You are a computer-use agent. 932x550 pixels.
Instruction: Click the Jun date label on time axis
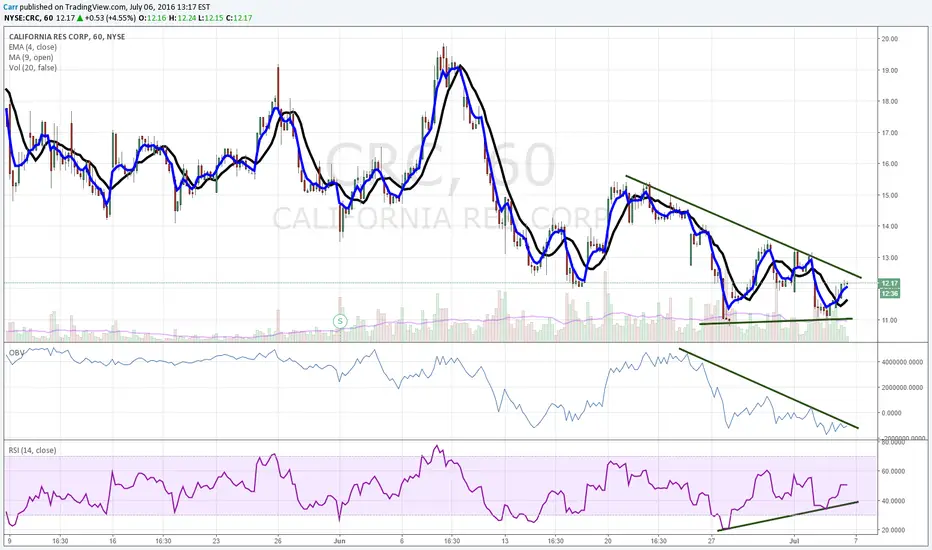coord(339,541)
